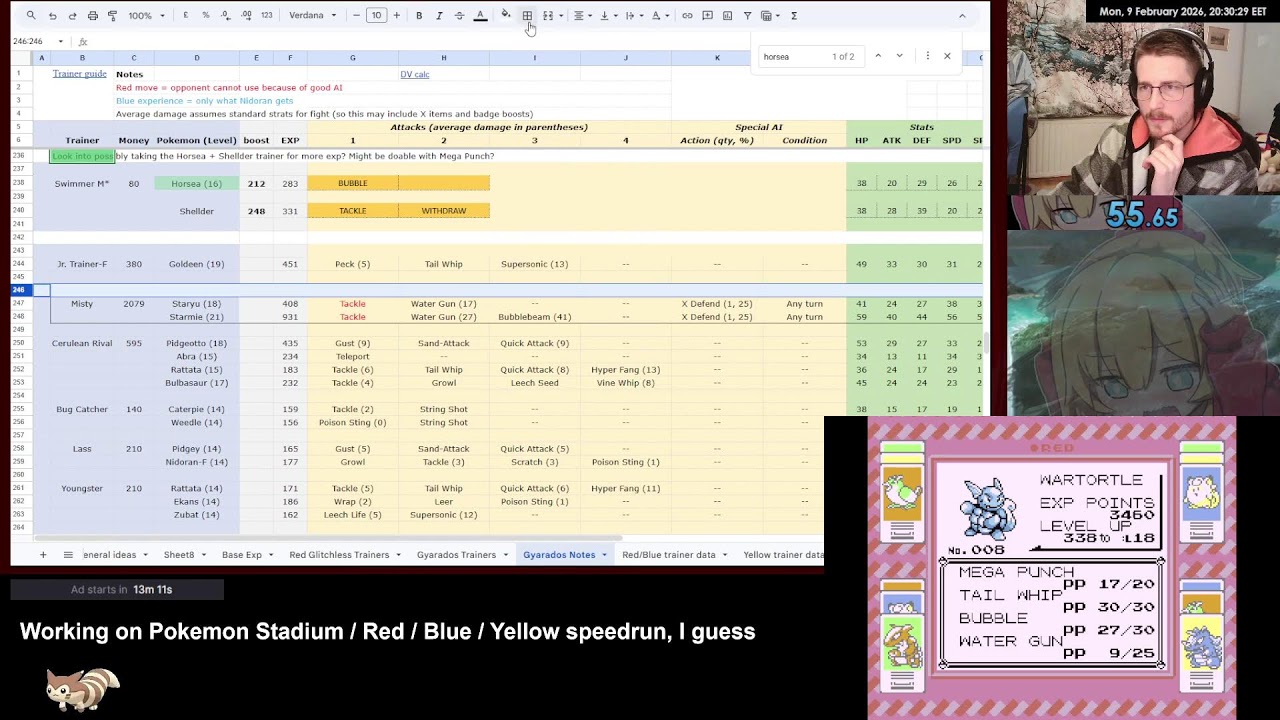Image resolution: width=1280 pixels, height=720 pixels.
Task: Expand the Gyarados Notes tab menu arrow
Action: point(604,555)
